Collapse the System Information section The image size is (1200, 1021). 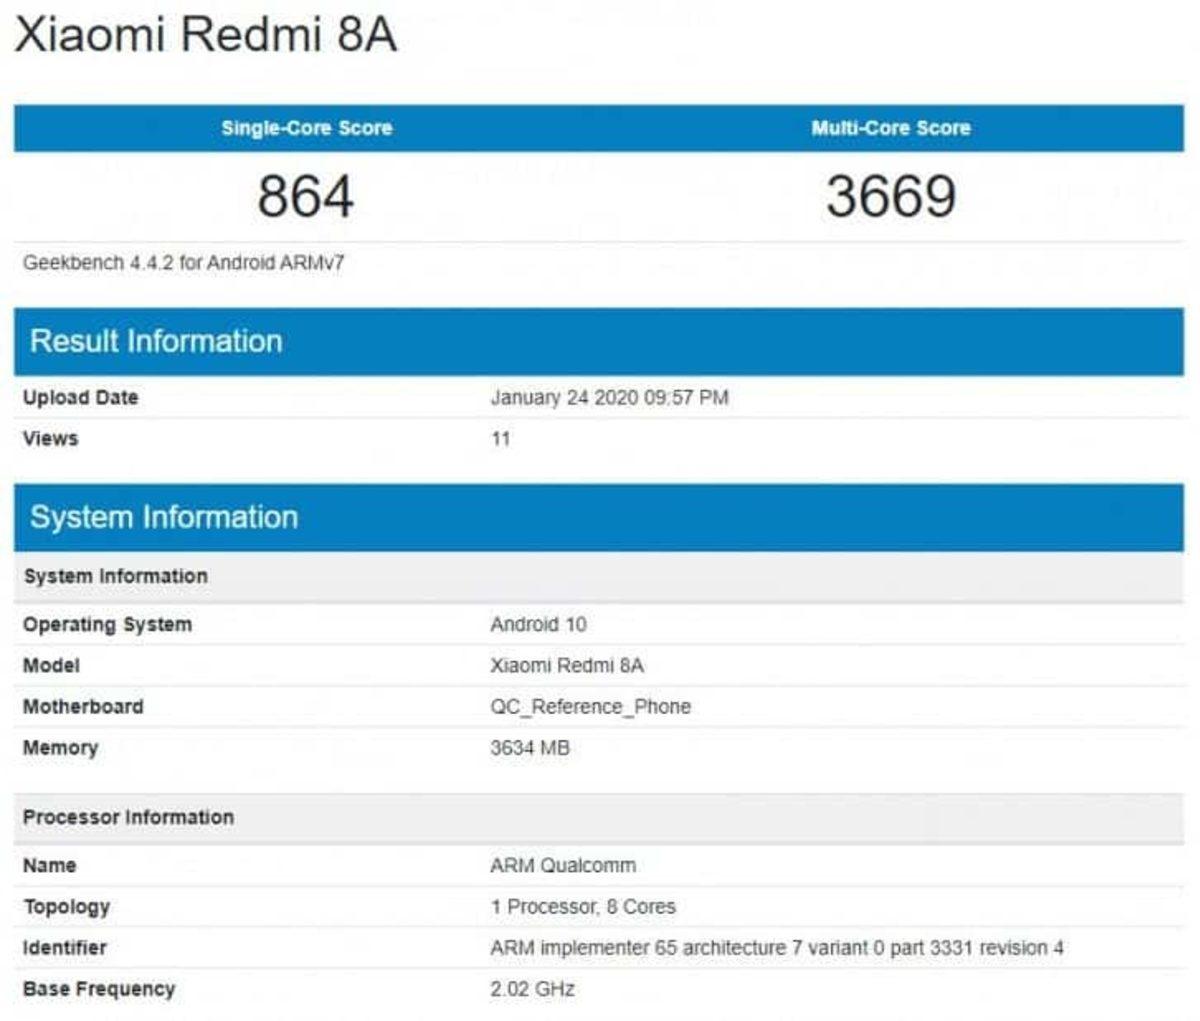[164, 518]
